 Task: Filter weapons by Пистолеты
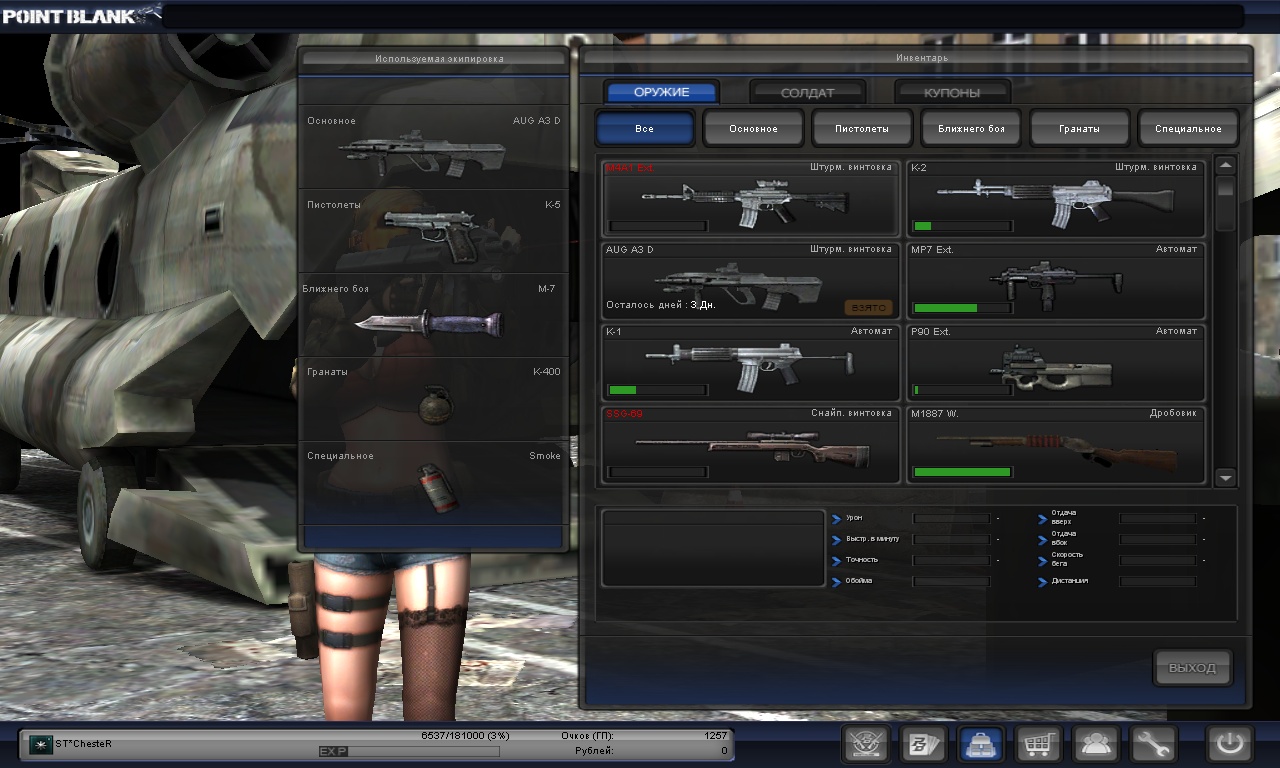tap(861, 129)
